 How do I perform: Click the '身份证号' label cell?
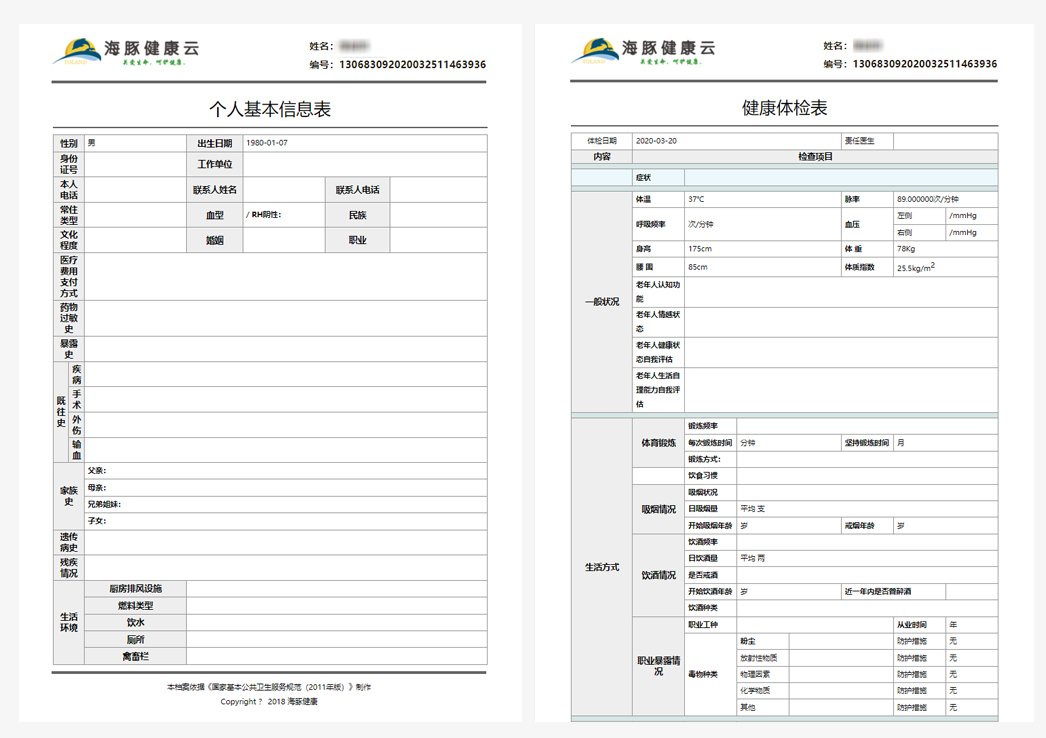pos(69,164)
